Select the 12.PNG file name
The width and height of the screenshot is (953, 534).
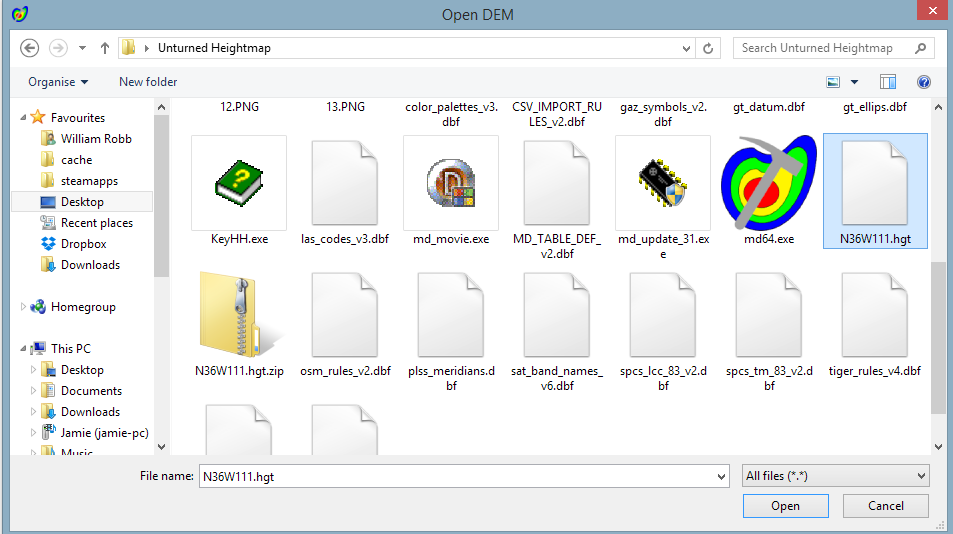click(239, 107)
